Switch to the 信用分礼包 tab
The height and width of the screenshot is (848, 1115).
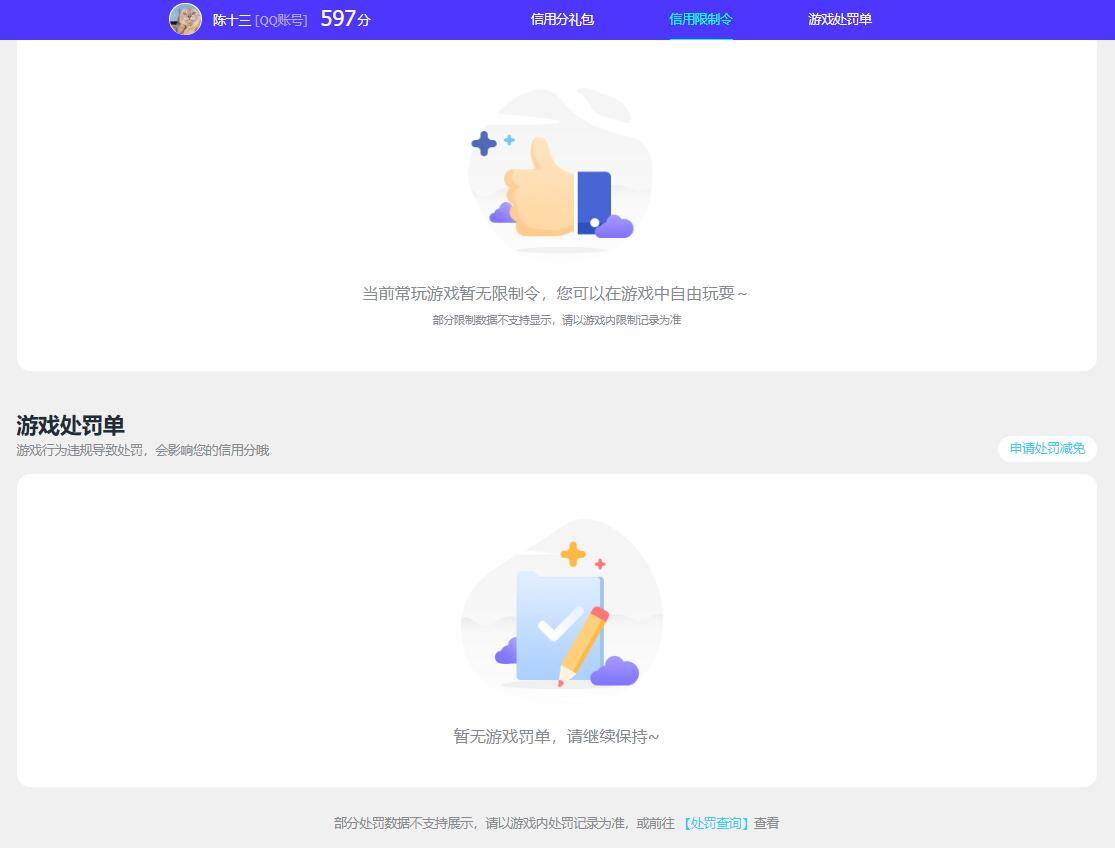(560, 19)
